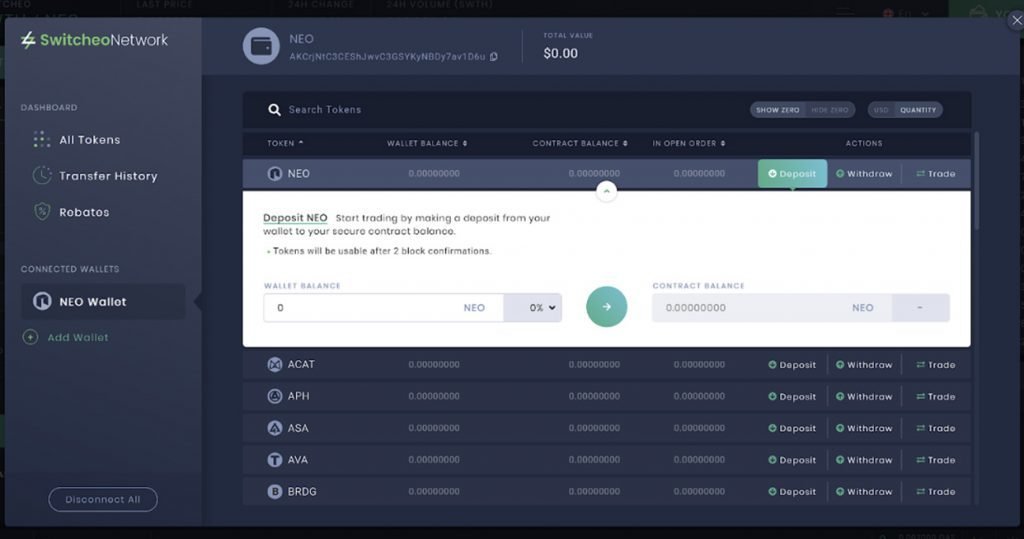Viewport: 1024px width, 539px height.
Task: Click the Rebates shield icon
Action: (42, 212)
